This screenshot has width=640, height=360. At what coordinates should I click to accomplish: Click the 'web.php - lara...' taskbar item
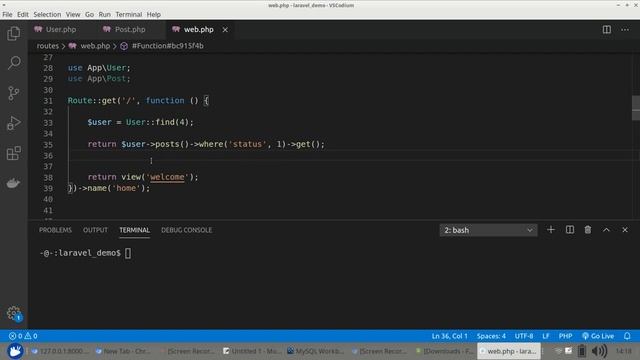click(x=509, y=351)
